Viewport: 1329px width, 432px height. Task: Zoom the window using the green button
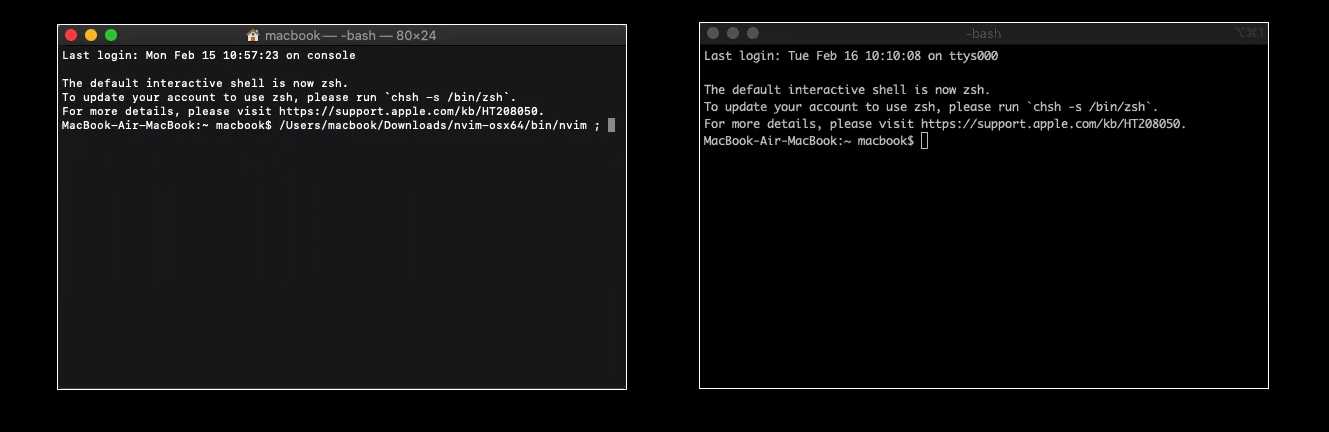pos(111,35)
